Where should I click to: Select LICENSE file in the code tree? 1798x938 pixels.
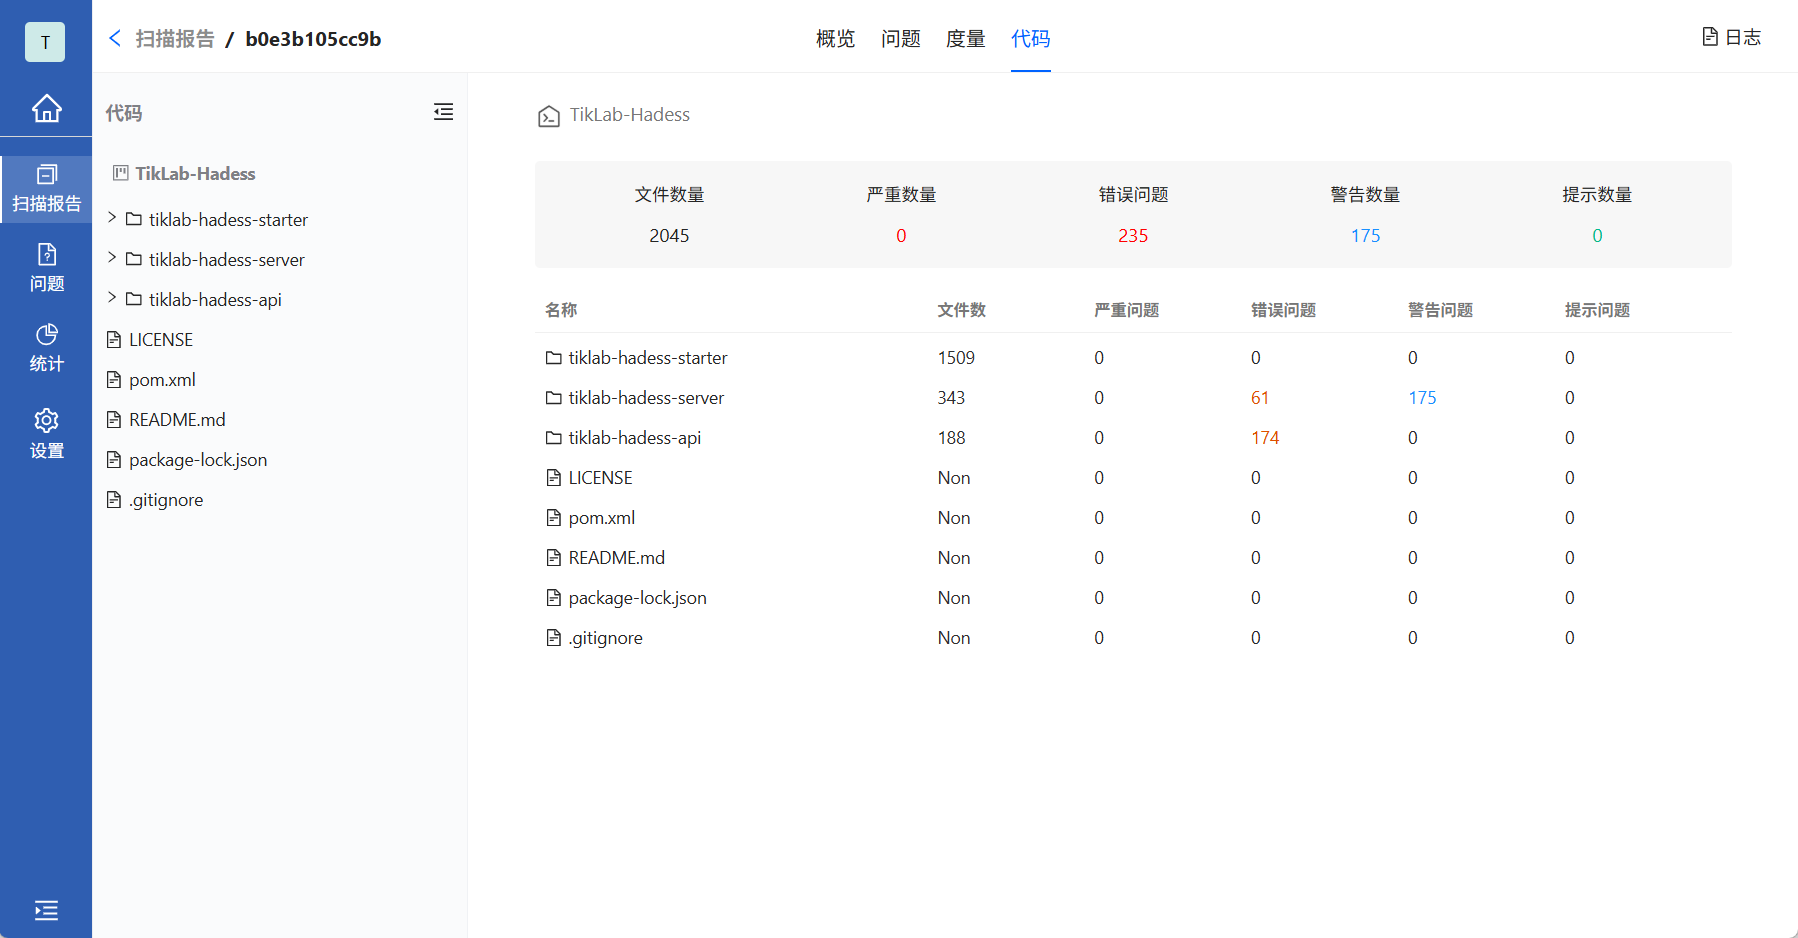click(x=161, y=340)
